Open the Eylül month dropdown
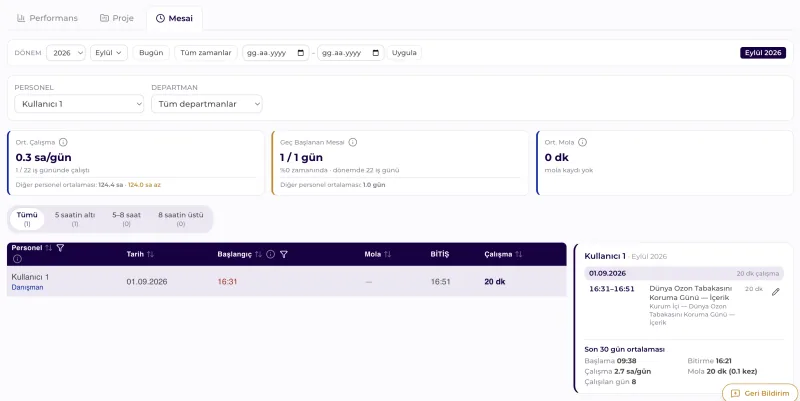Image resolution: width=800 pixels, height=401 pixels. click(109, 53)
